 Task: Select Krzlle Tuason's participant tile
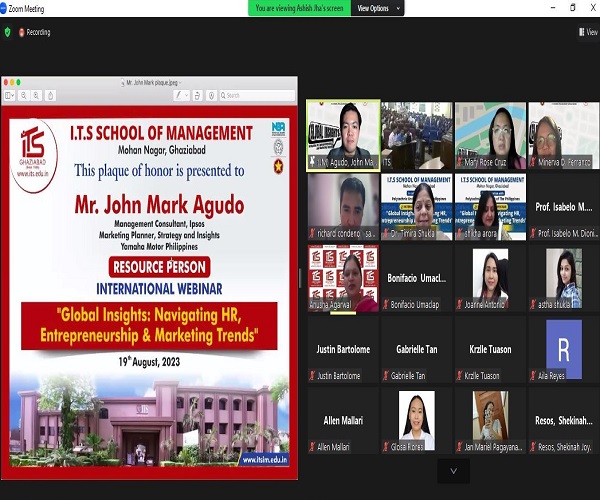(490, 349)
